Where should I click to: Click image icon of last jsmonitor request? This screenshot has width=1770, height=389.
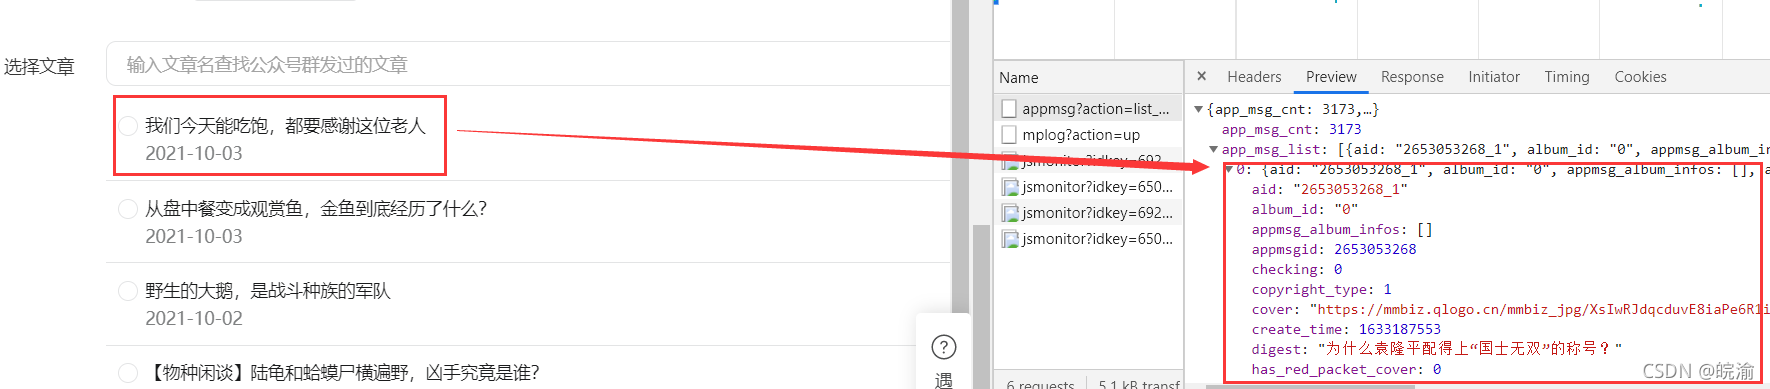pos(1010,239)
